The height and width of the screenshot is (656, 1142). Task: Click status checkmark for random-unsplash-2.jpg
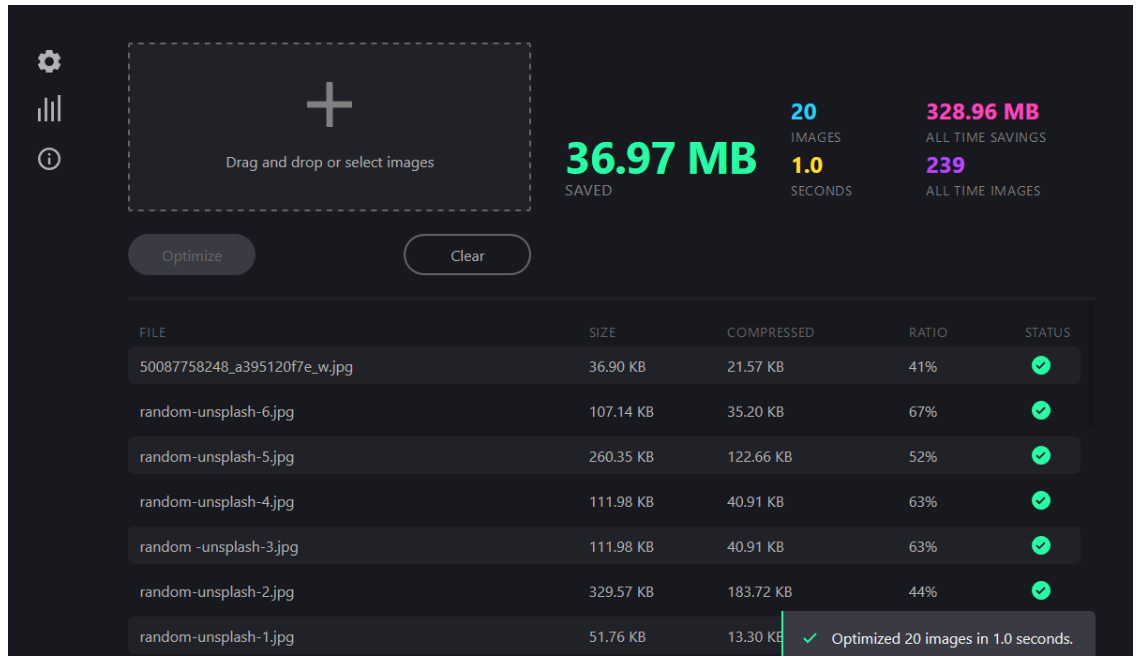pos(1041,590)
